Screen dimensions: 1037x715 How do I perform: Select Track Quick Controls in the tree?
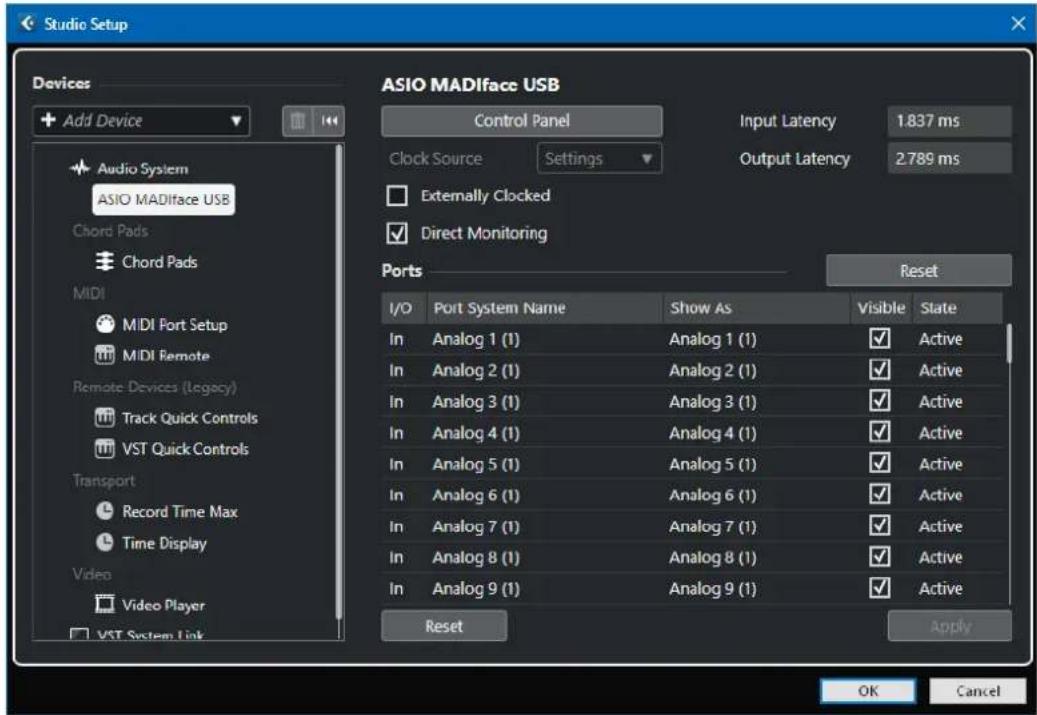190,418
